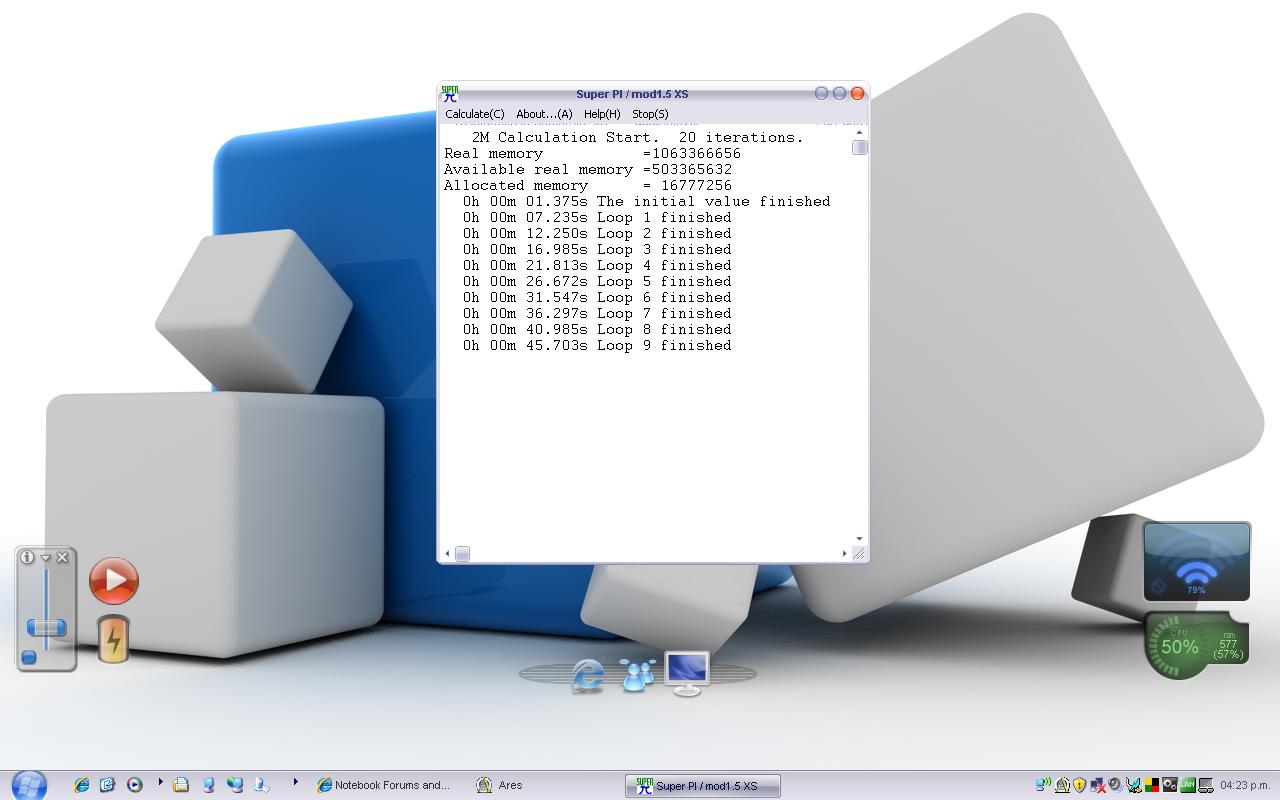The height and width of the screenshot is (800, 1280).
Task: Click the horizontal scrollbar thumb in Super PI
Action: pyautogui.click(x=462, y=553)
